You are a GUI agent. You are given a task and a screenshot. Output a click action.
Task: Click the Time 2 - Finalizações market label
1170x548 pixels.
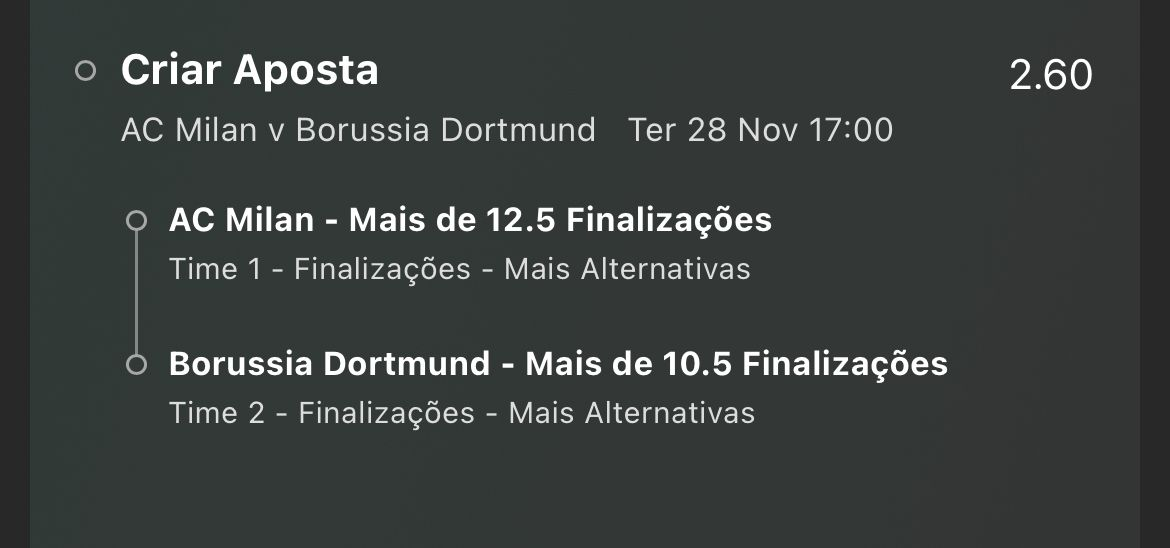click(322, 413)
